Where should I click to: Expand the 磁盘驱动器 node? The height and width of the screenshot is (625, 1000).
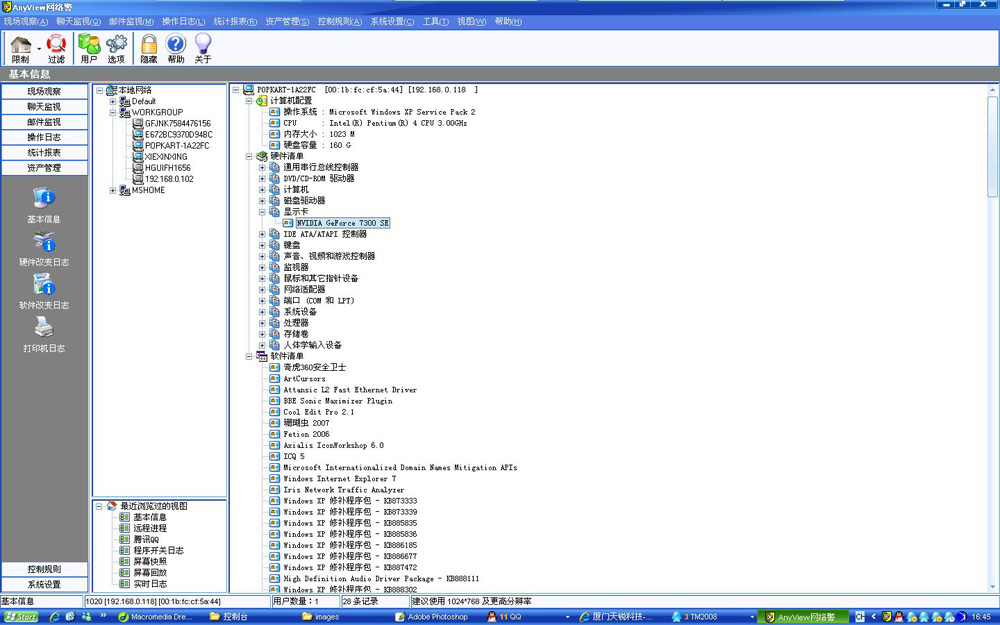262,201
